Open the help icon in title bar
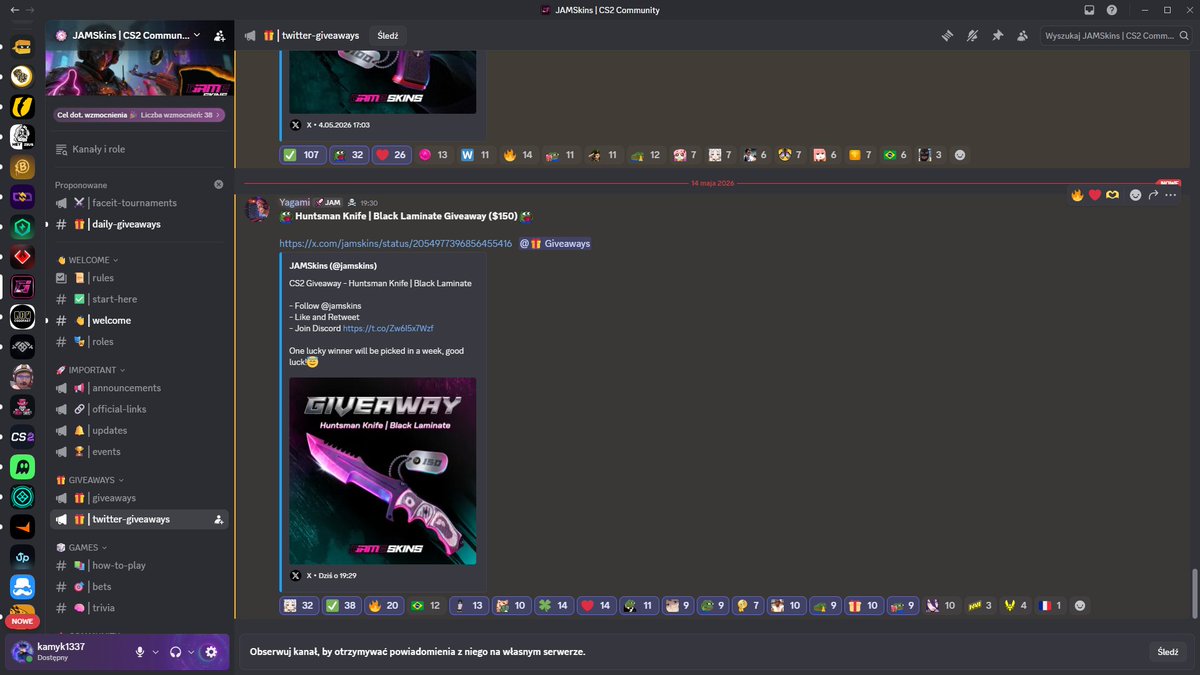Image resolution: width=1200 pixels, height=675 pixels. (x=1112, y=10)
